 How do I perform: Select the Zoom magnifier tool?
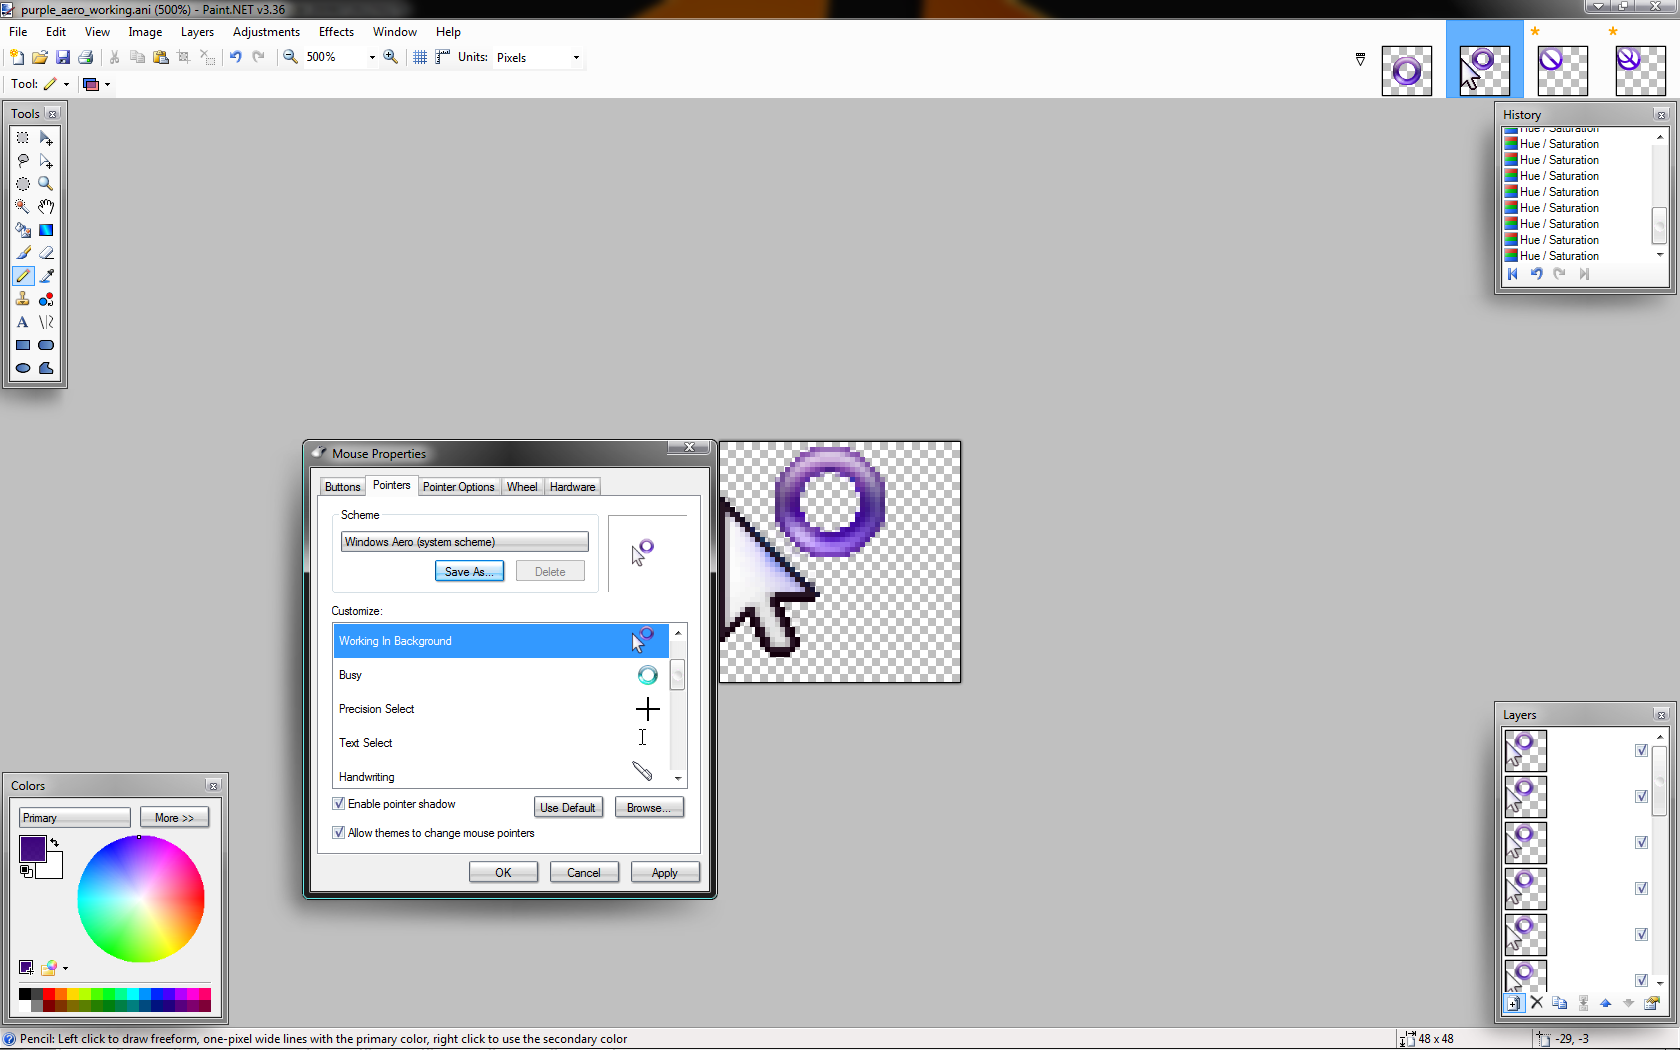[46, 184]
